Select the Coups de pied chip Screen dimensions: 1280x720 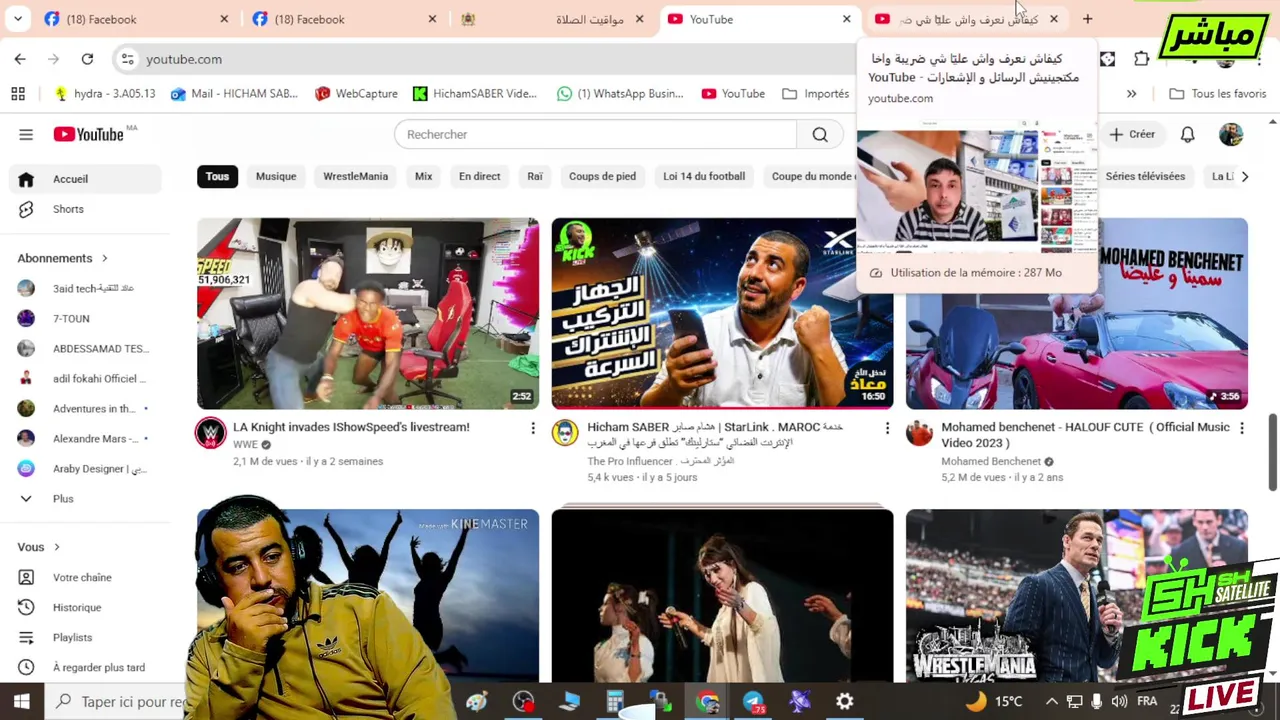(602, 176)
